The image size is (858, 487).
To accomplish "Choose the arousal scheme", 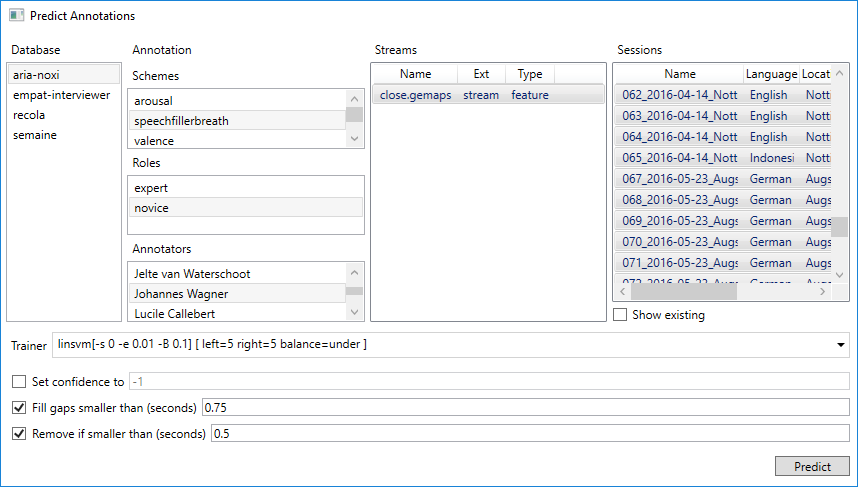I will [237, 101].
